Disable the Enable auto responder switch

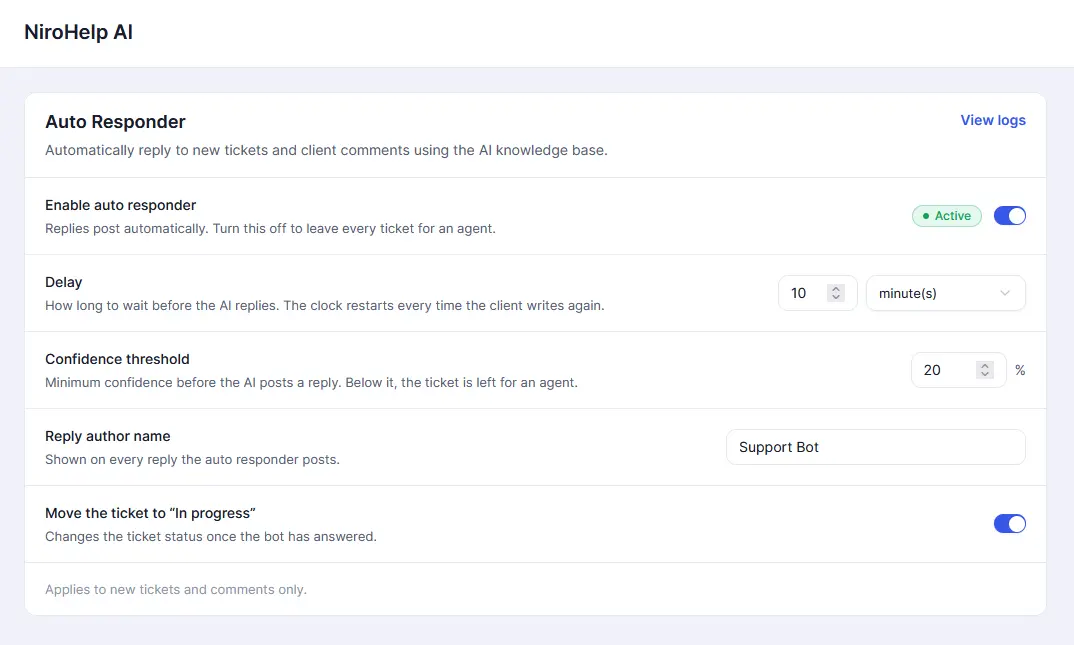pos(1010,216)
